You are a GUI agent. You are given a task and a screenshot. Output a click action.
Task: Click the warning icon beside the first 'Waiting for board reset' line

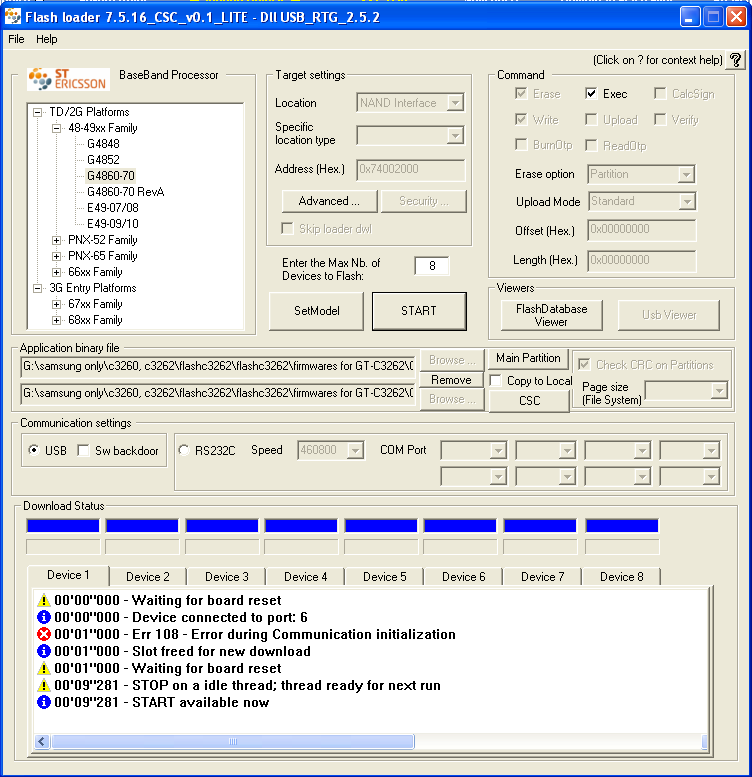coord(44,600)
